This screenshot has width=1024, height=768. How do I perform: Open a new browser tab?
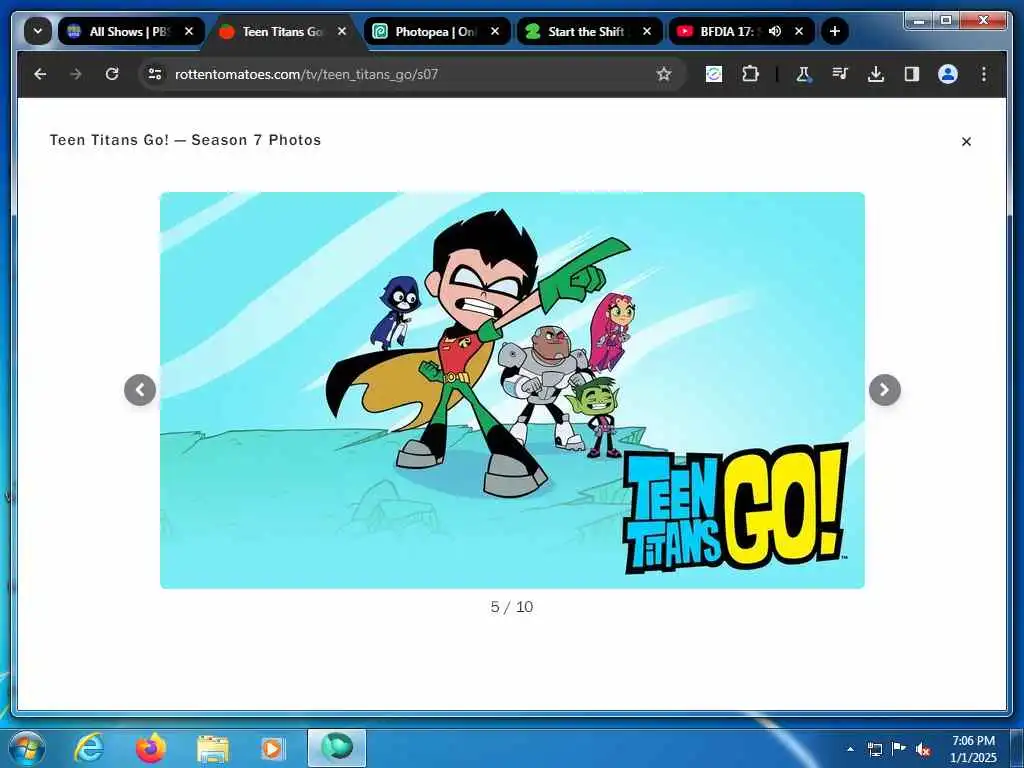(x=835, y=31)
